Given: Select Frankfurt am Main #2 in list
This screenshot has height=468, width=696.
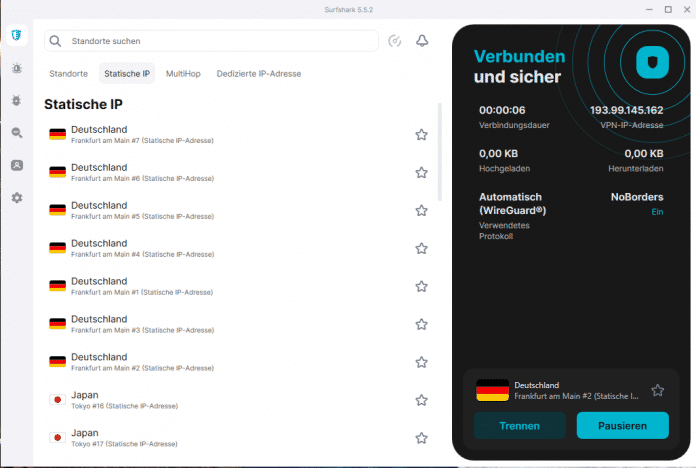Looking at the screenshot, I should pyautogui.click(x=238, y=362).
